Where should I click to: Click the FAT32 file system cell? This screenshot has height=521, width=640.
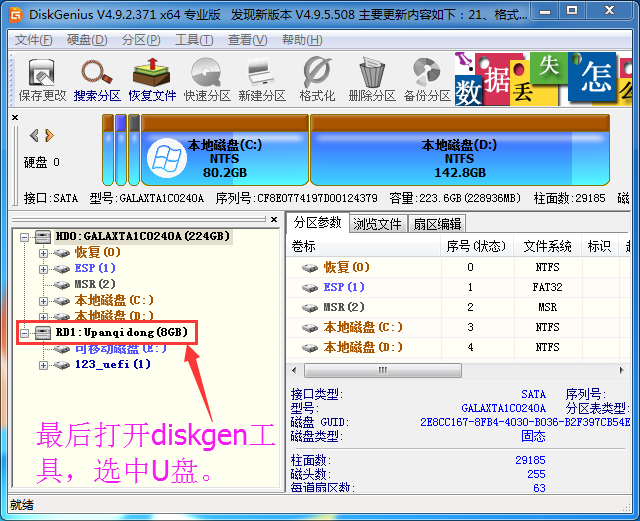(547, 287)
